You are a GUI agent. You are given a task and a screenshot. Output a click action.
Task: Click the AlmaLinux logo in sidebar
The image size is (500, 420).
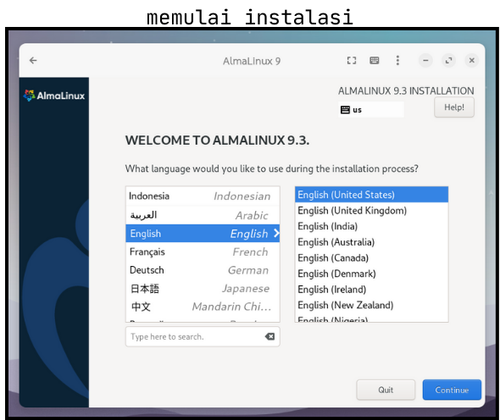point(54,95)
